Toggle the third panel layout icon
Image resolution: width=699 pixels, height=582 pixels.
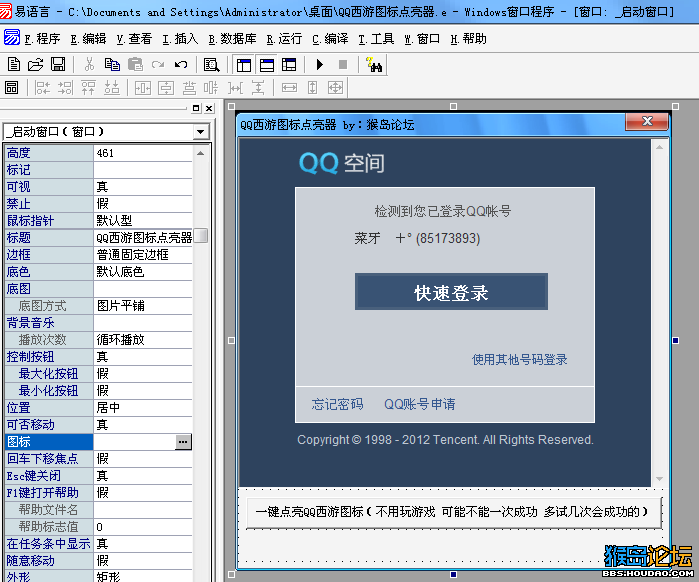pos(289,65)
